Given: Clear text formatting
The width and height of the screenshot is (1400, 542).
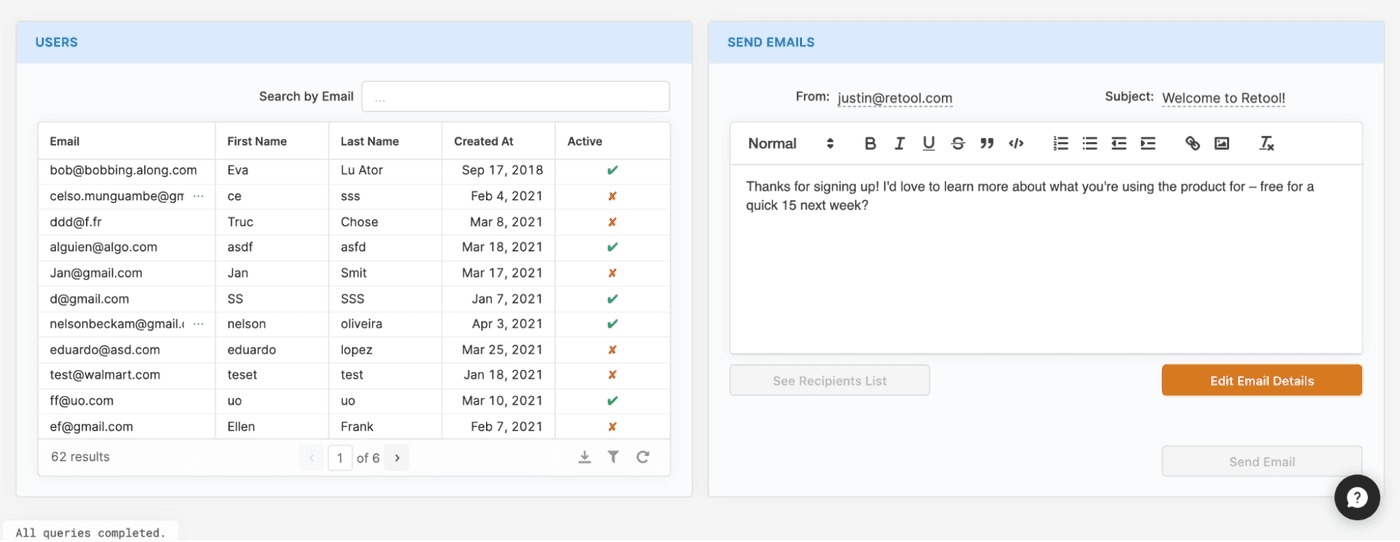Looking at the screenshot, I should click(1266, 144).
